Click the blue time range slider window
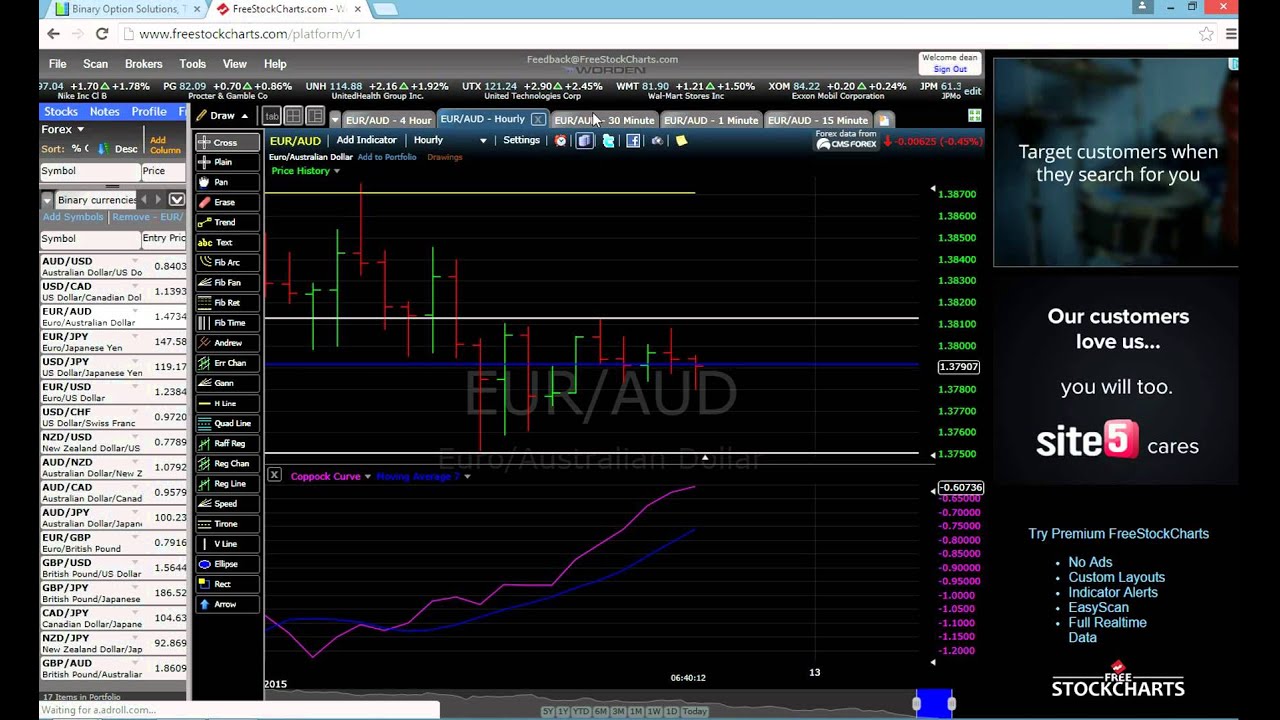The height and width of the screenshot is (720, 1280). (934, 704)
